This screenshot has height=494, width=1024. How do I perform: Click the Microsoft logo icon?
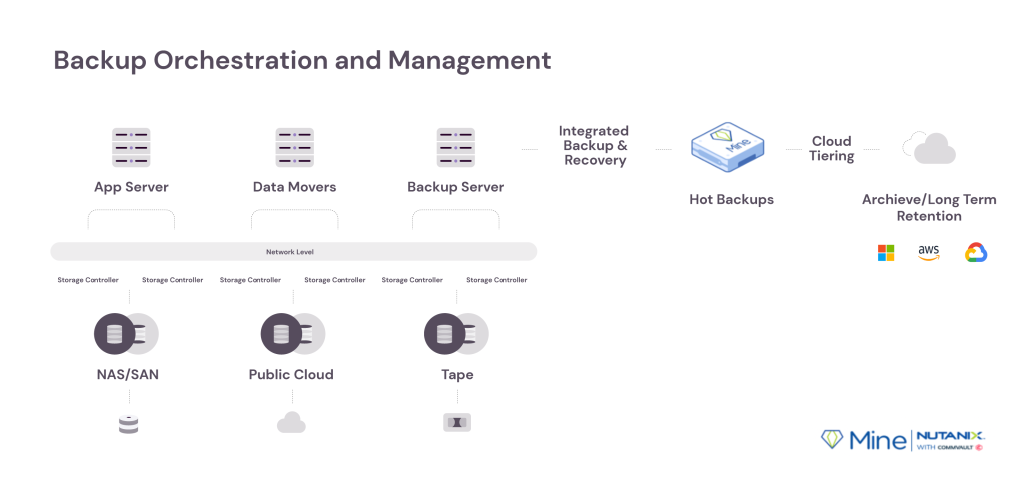tap(886, 253)
